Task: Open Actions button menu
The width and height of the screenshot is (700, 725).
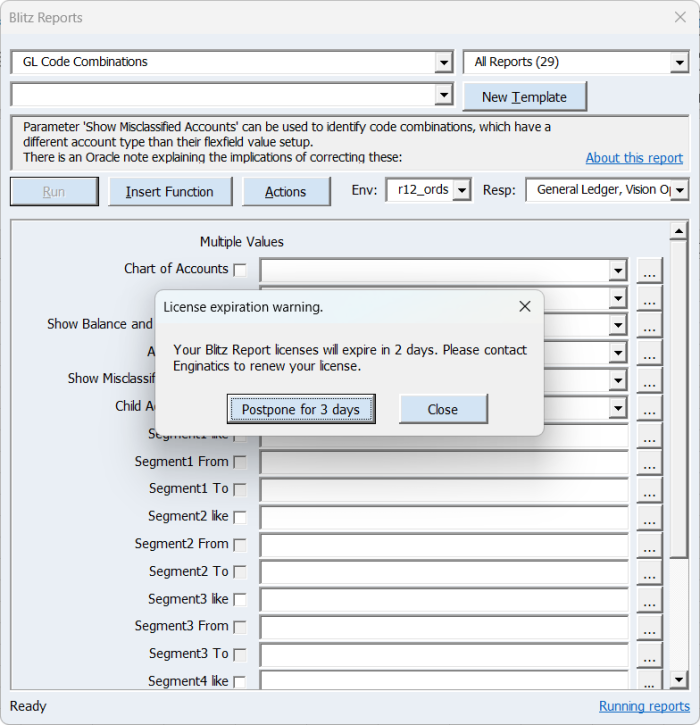Action: [x=286, y=191]
